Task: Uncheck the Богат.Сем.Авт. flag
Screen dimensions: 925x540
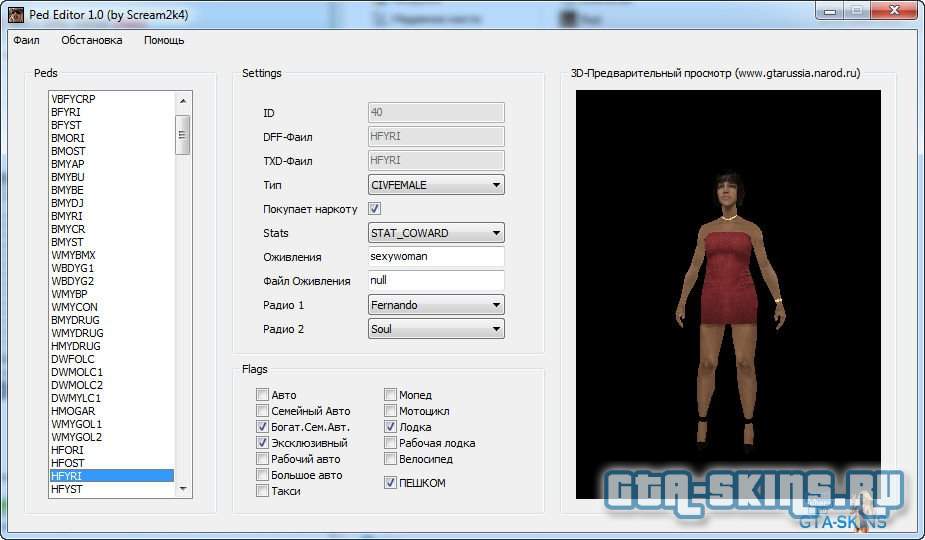Action: click(263, 426)
